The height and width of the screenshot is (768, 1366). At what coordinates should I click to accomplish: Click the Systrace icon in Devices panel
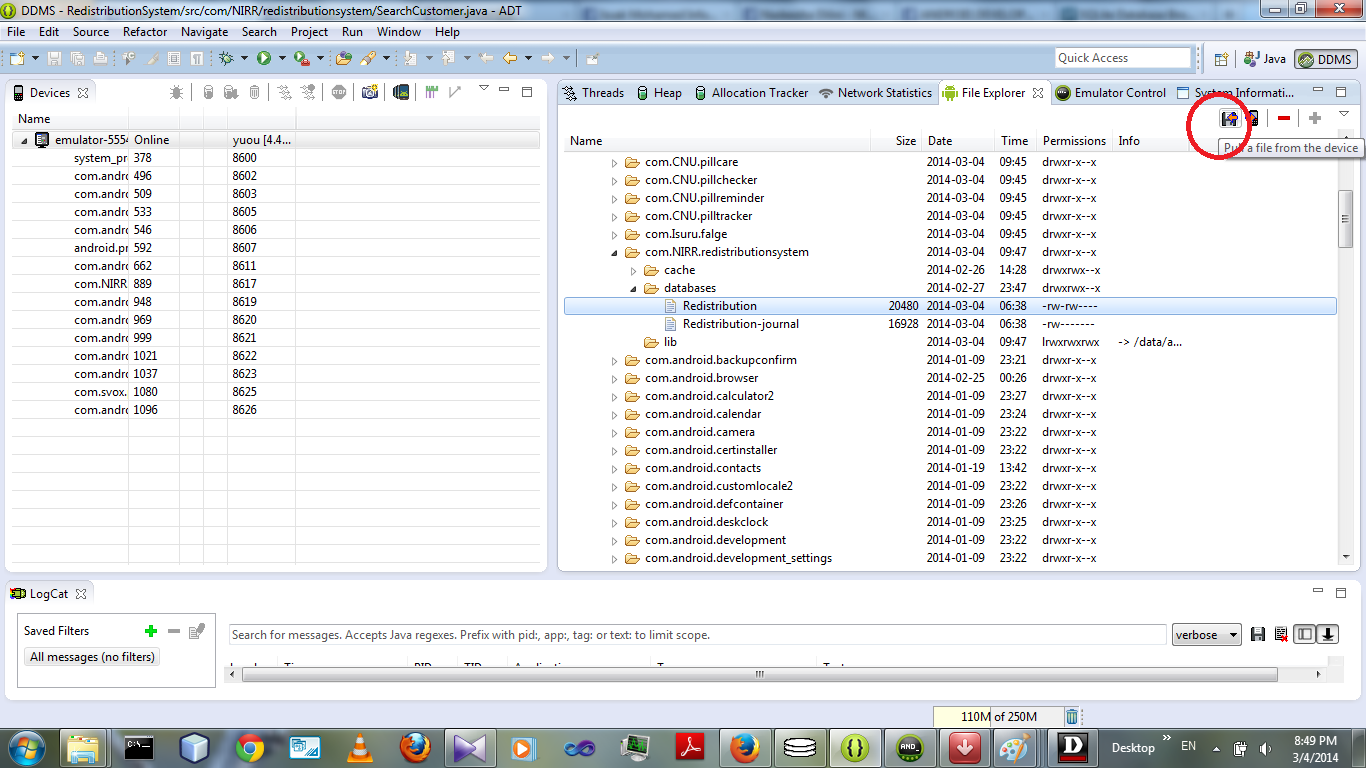click(x=431, y=92)
